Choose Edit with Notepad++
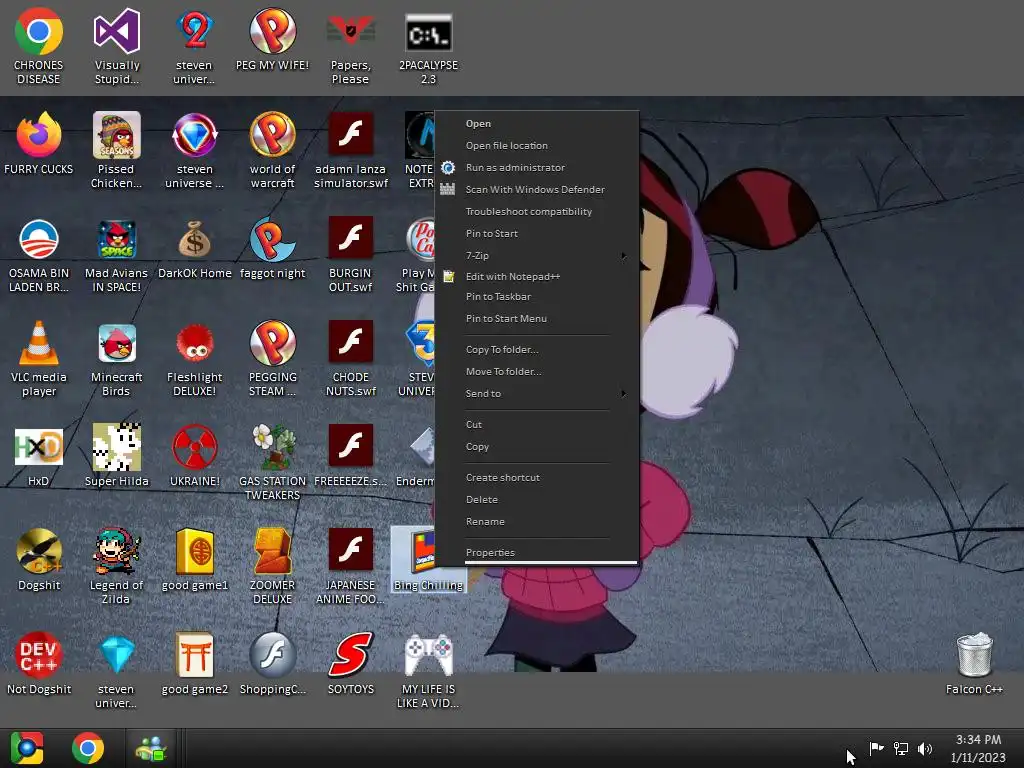 pos(537,276)
